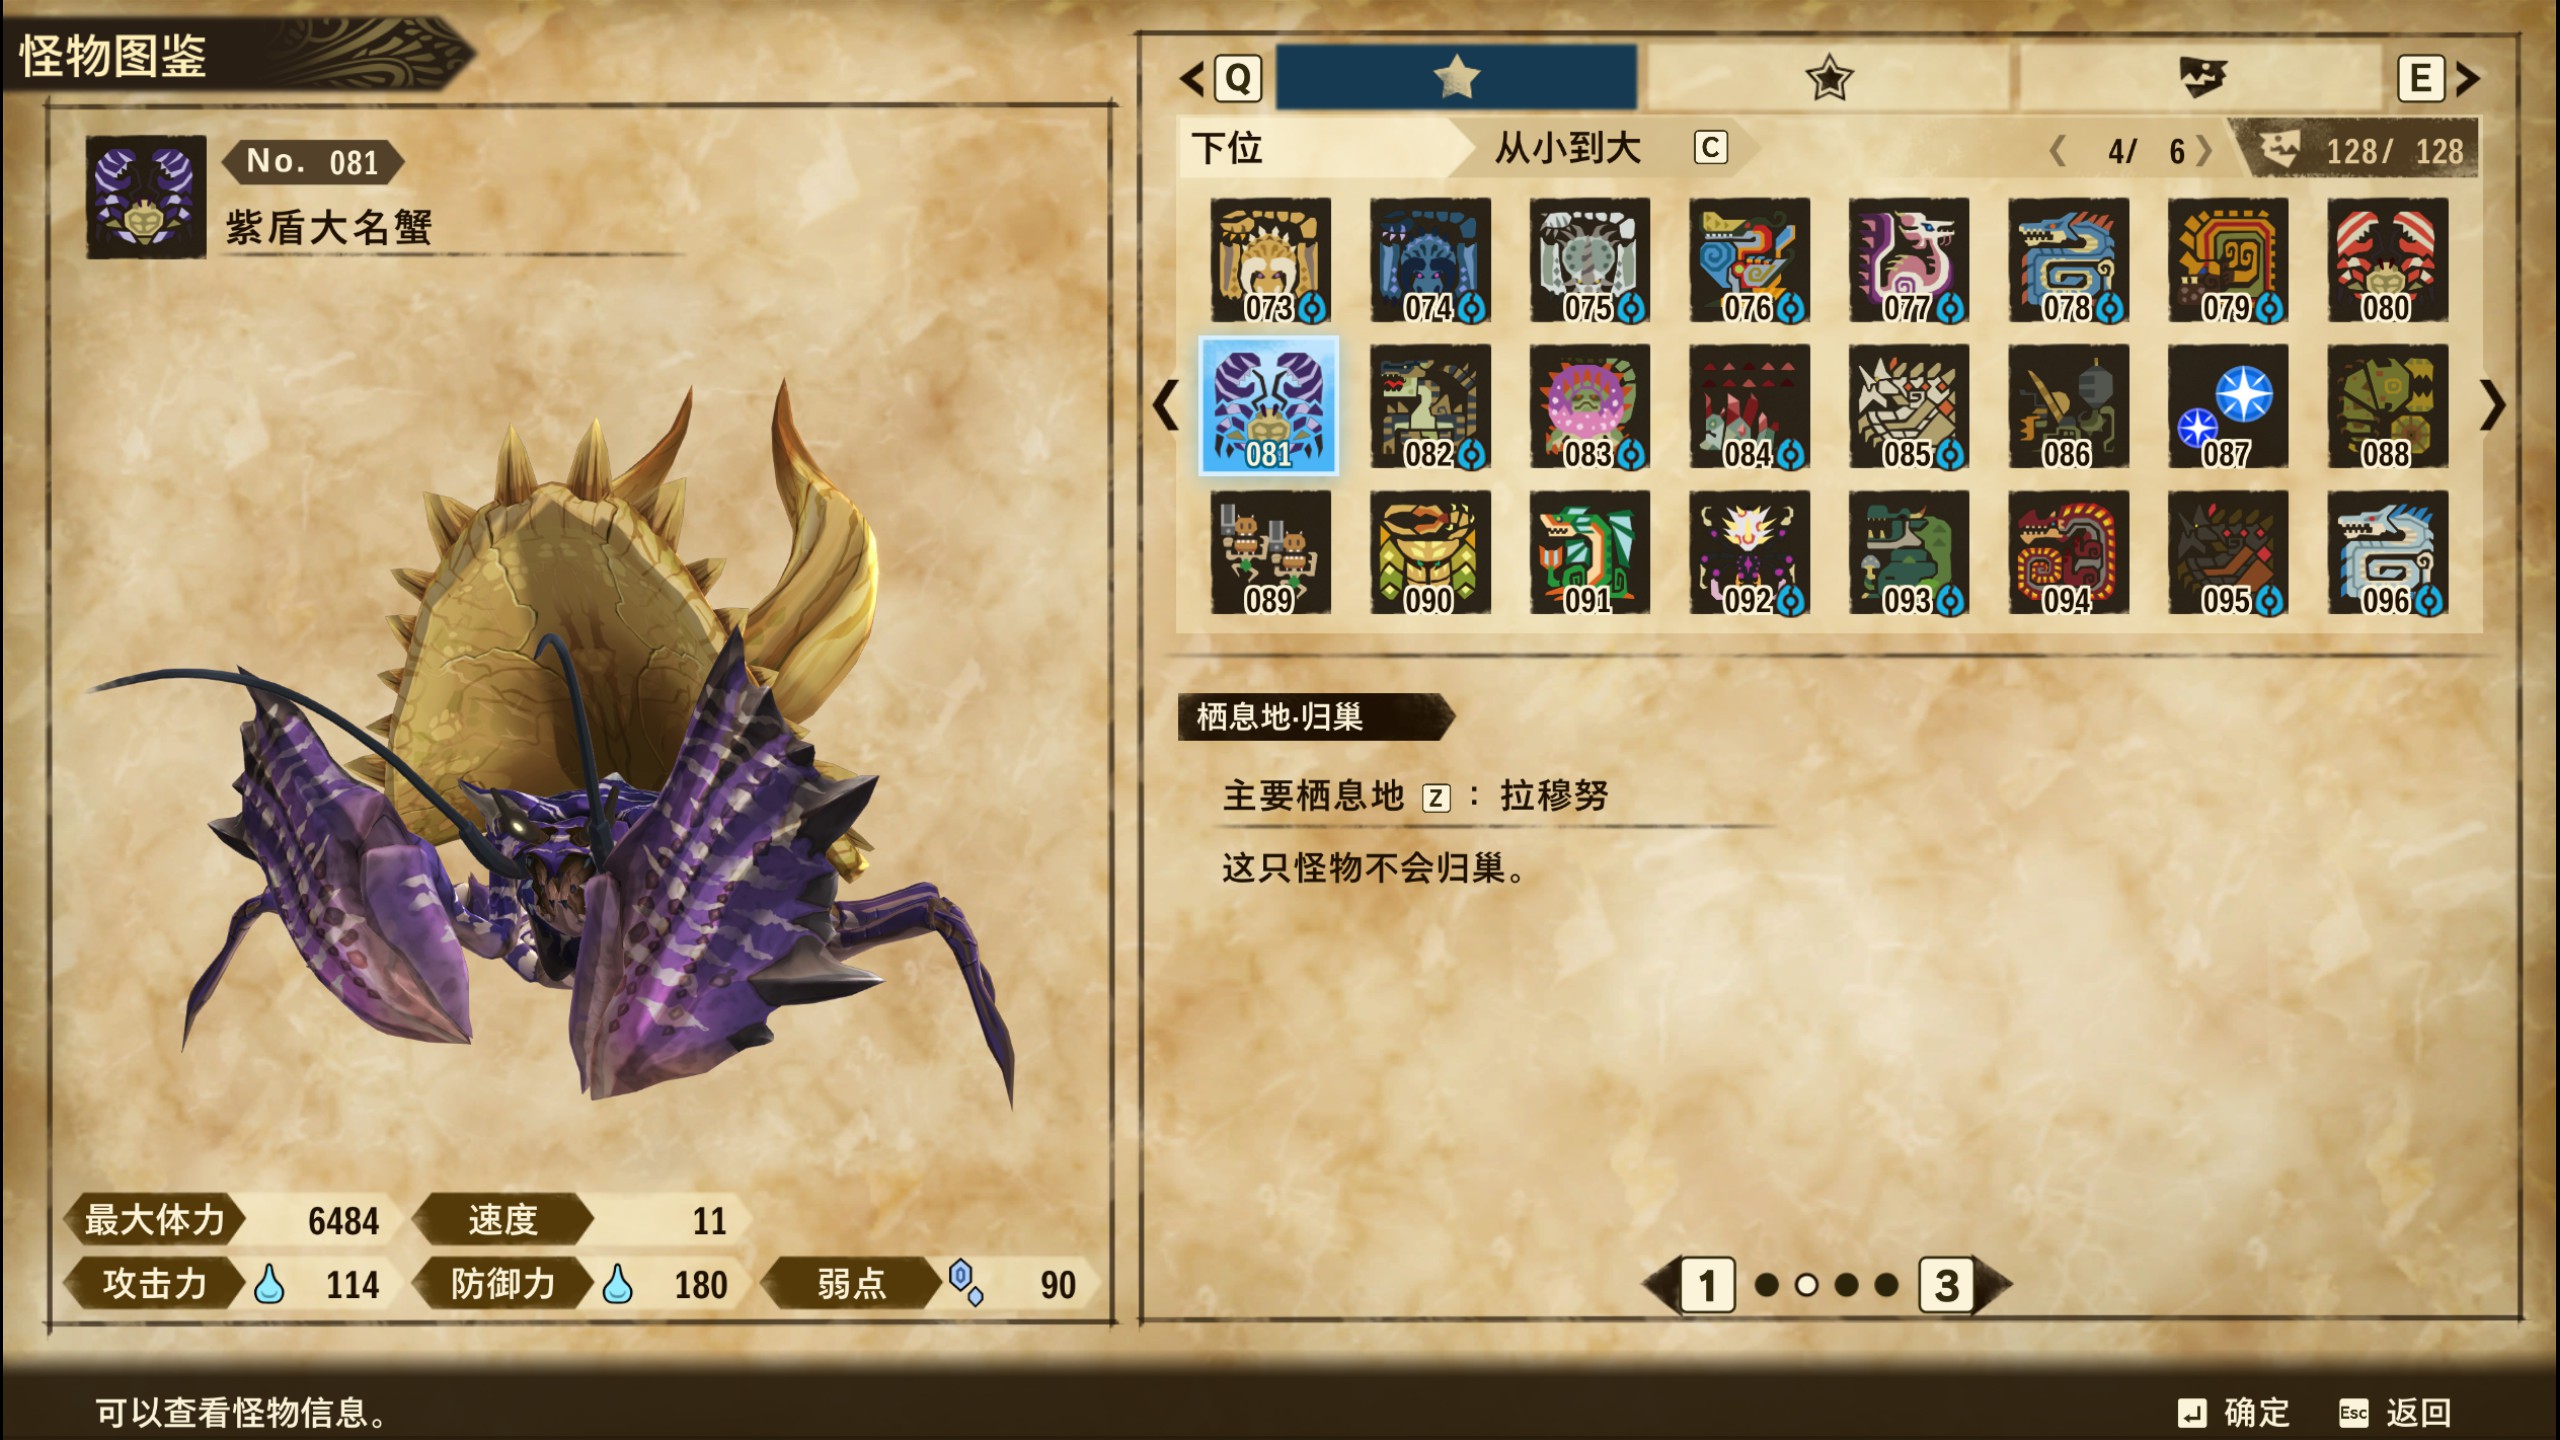Select the Felyne pair icon 089

click(x=1270, y=552)
